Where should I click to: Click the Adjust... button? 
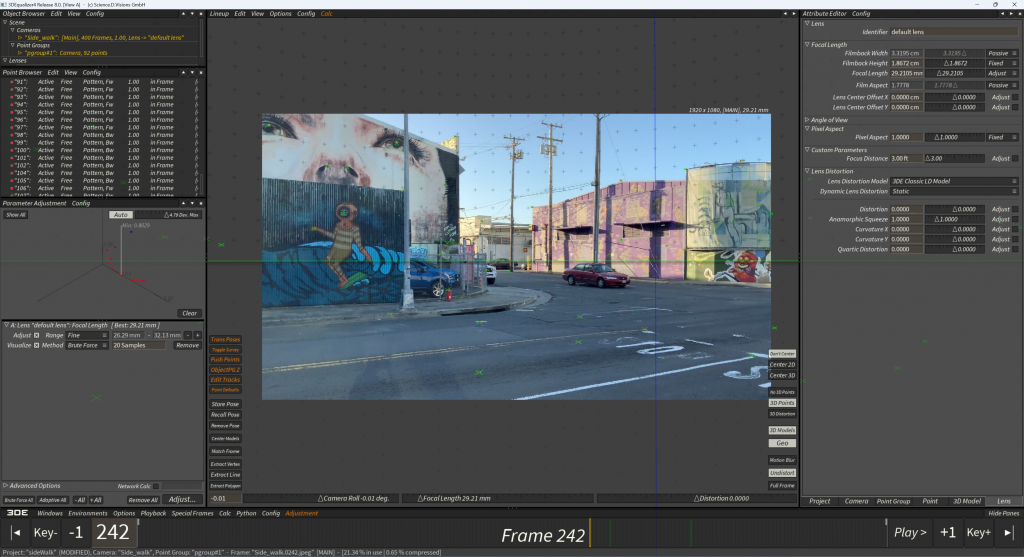pos(182,500)
